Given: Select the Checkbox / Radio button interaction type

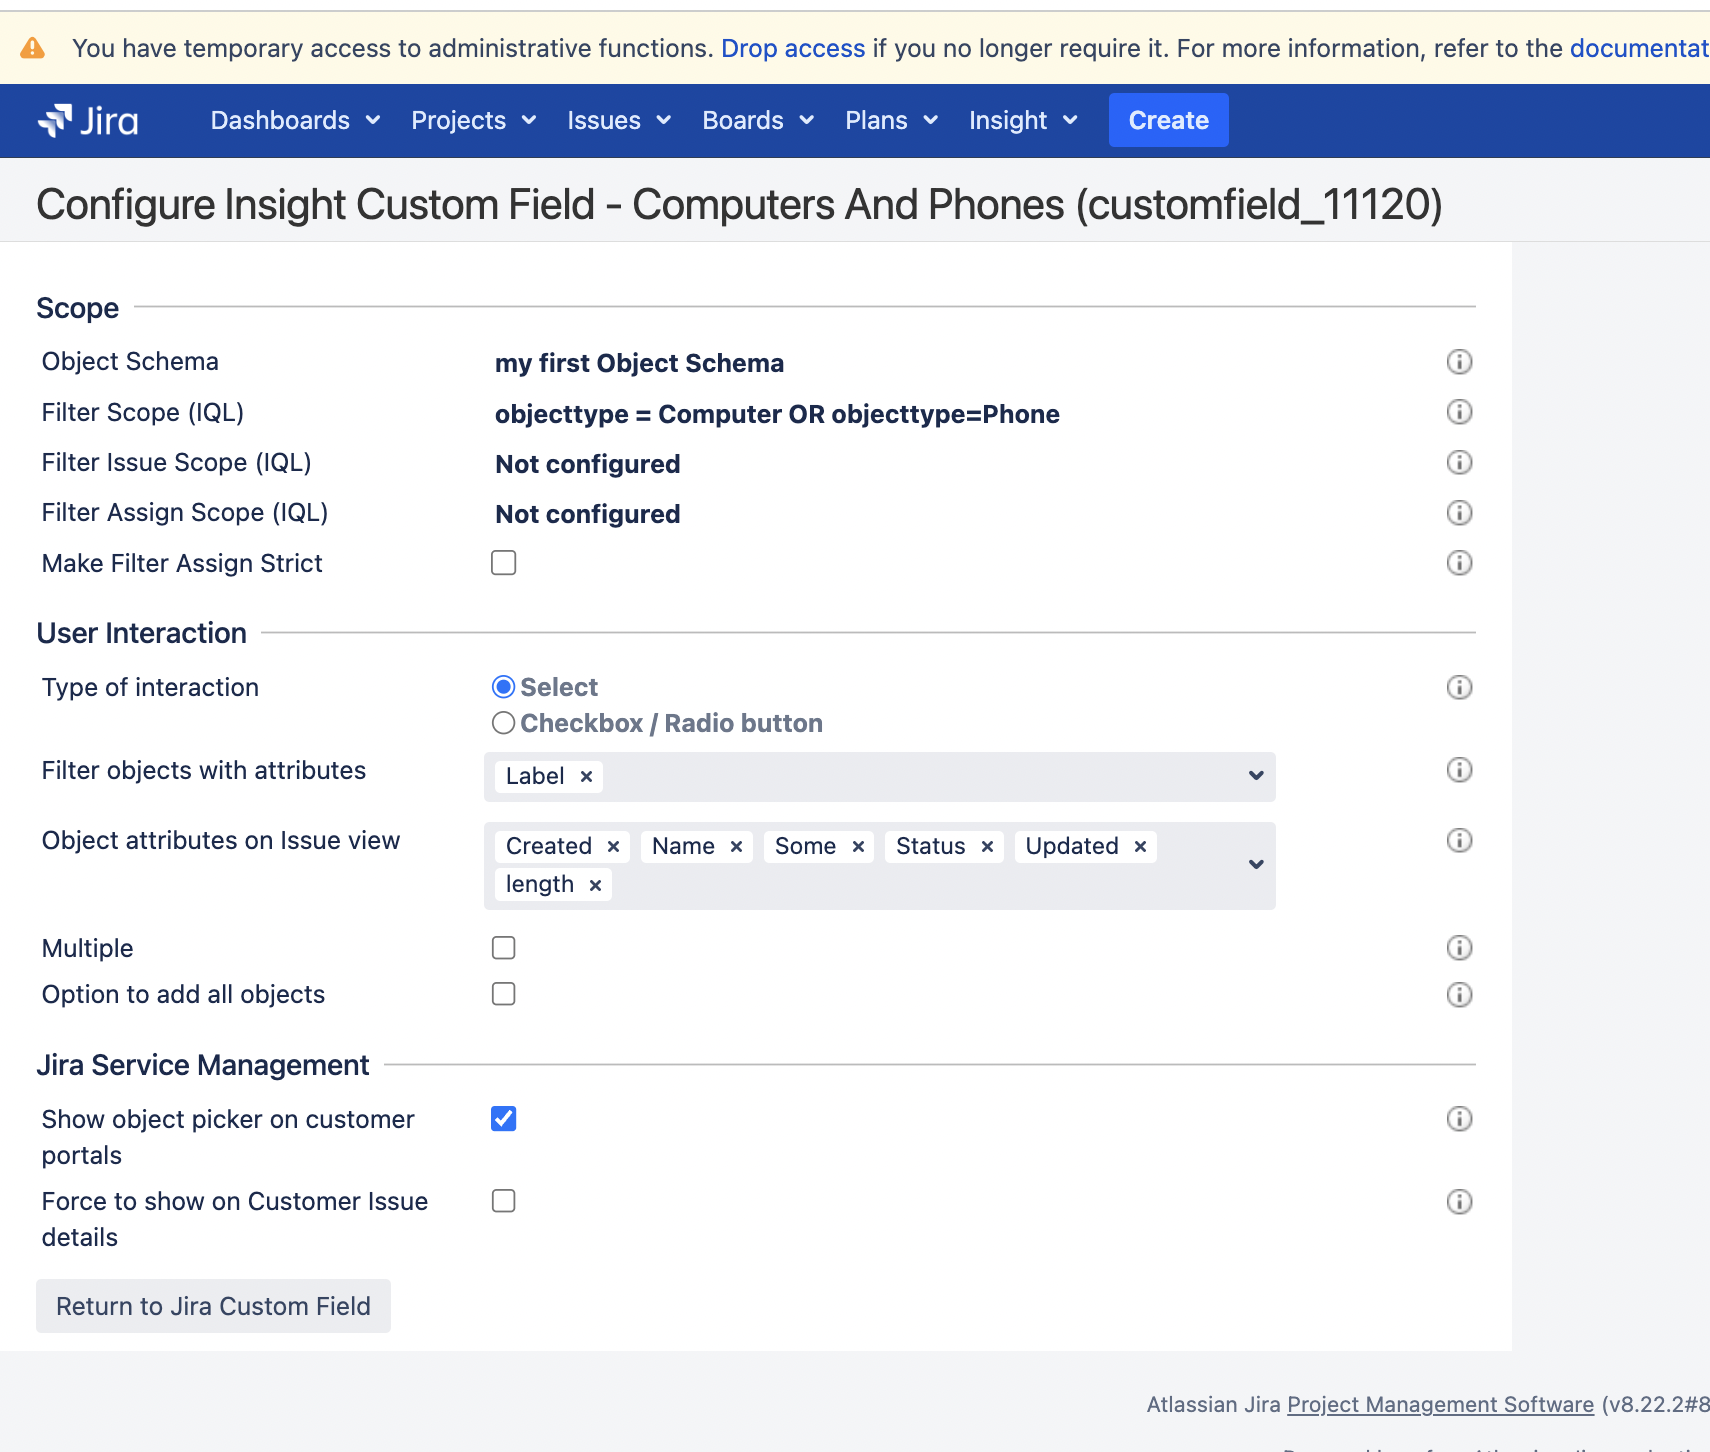Looking at the screenshot, I should 504,722.
